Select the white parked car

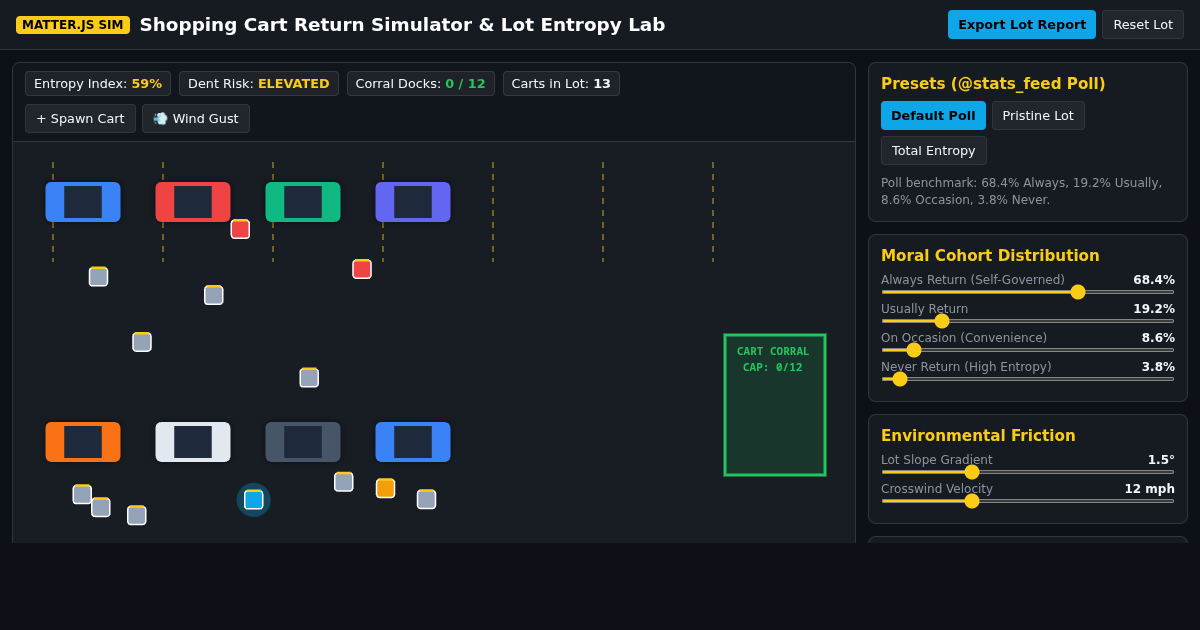193,442
